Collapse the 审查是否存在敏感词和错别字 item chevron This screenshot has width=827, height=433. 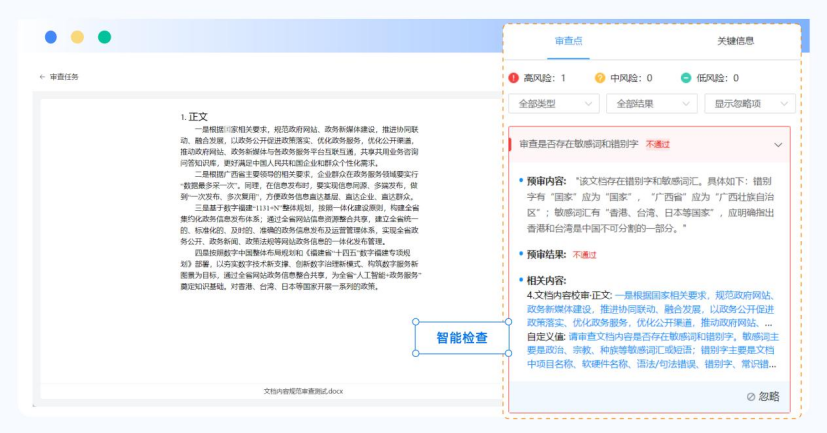(x=778, y=145)
